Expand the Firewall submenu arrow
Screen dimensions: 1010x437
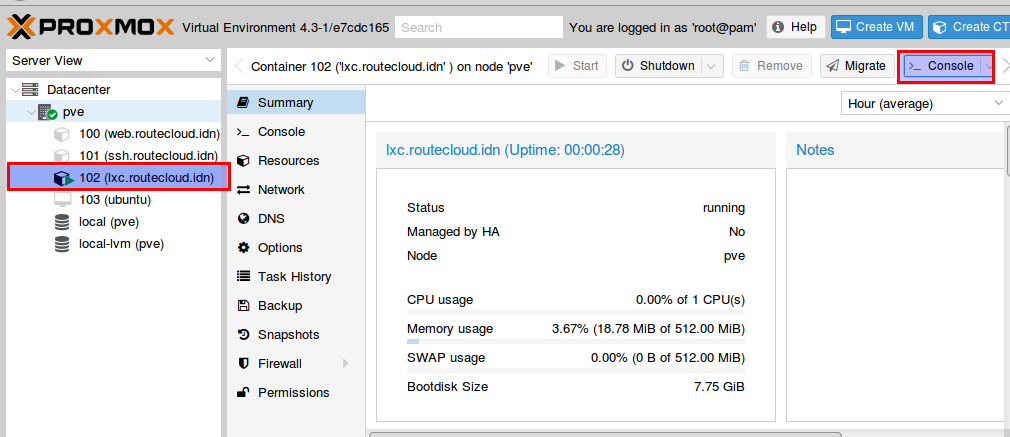point(346,364)
